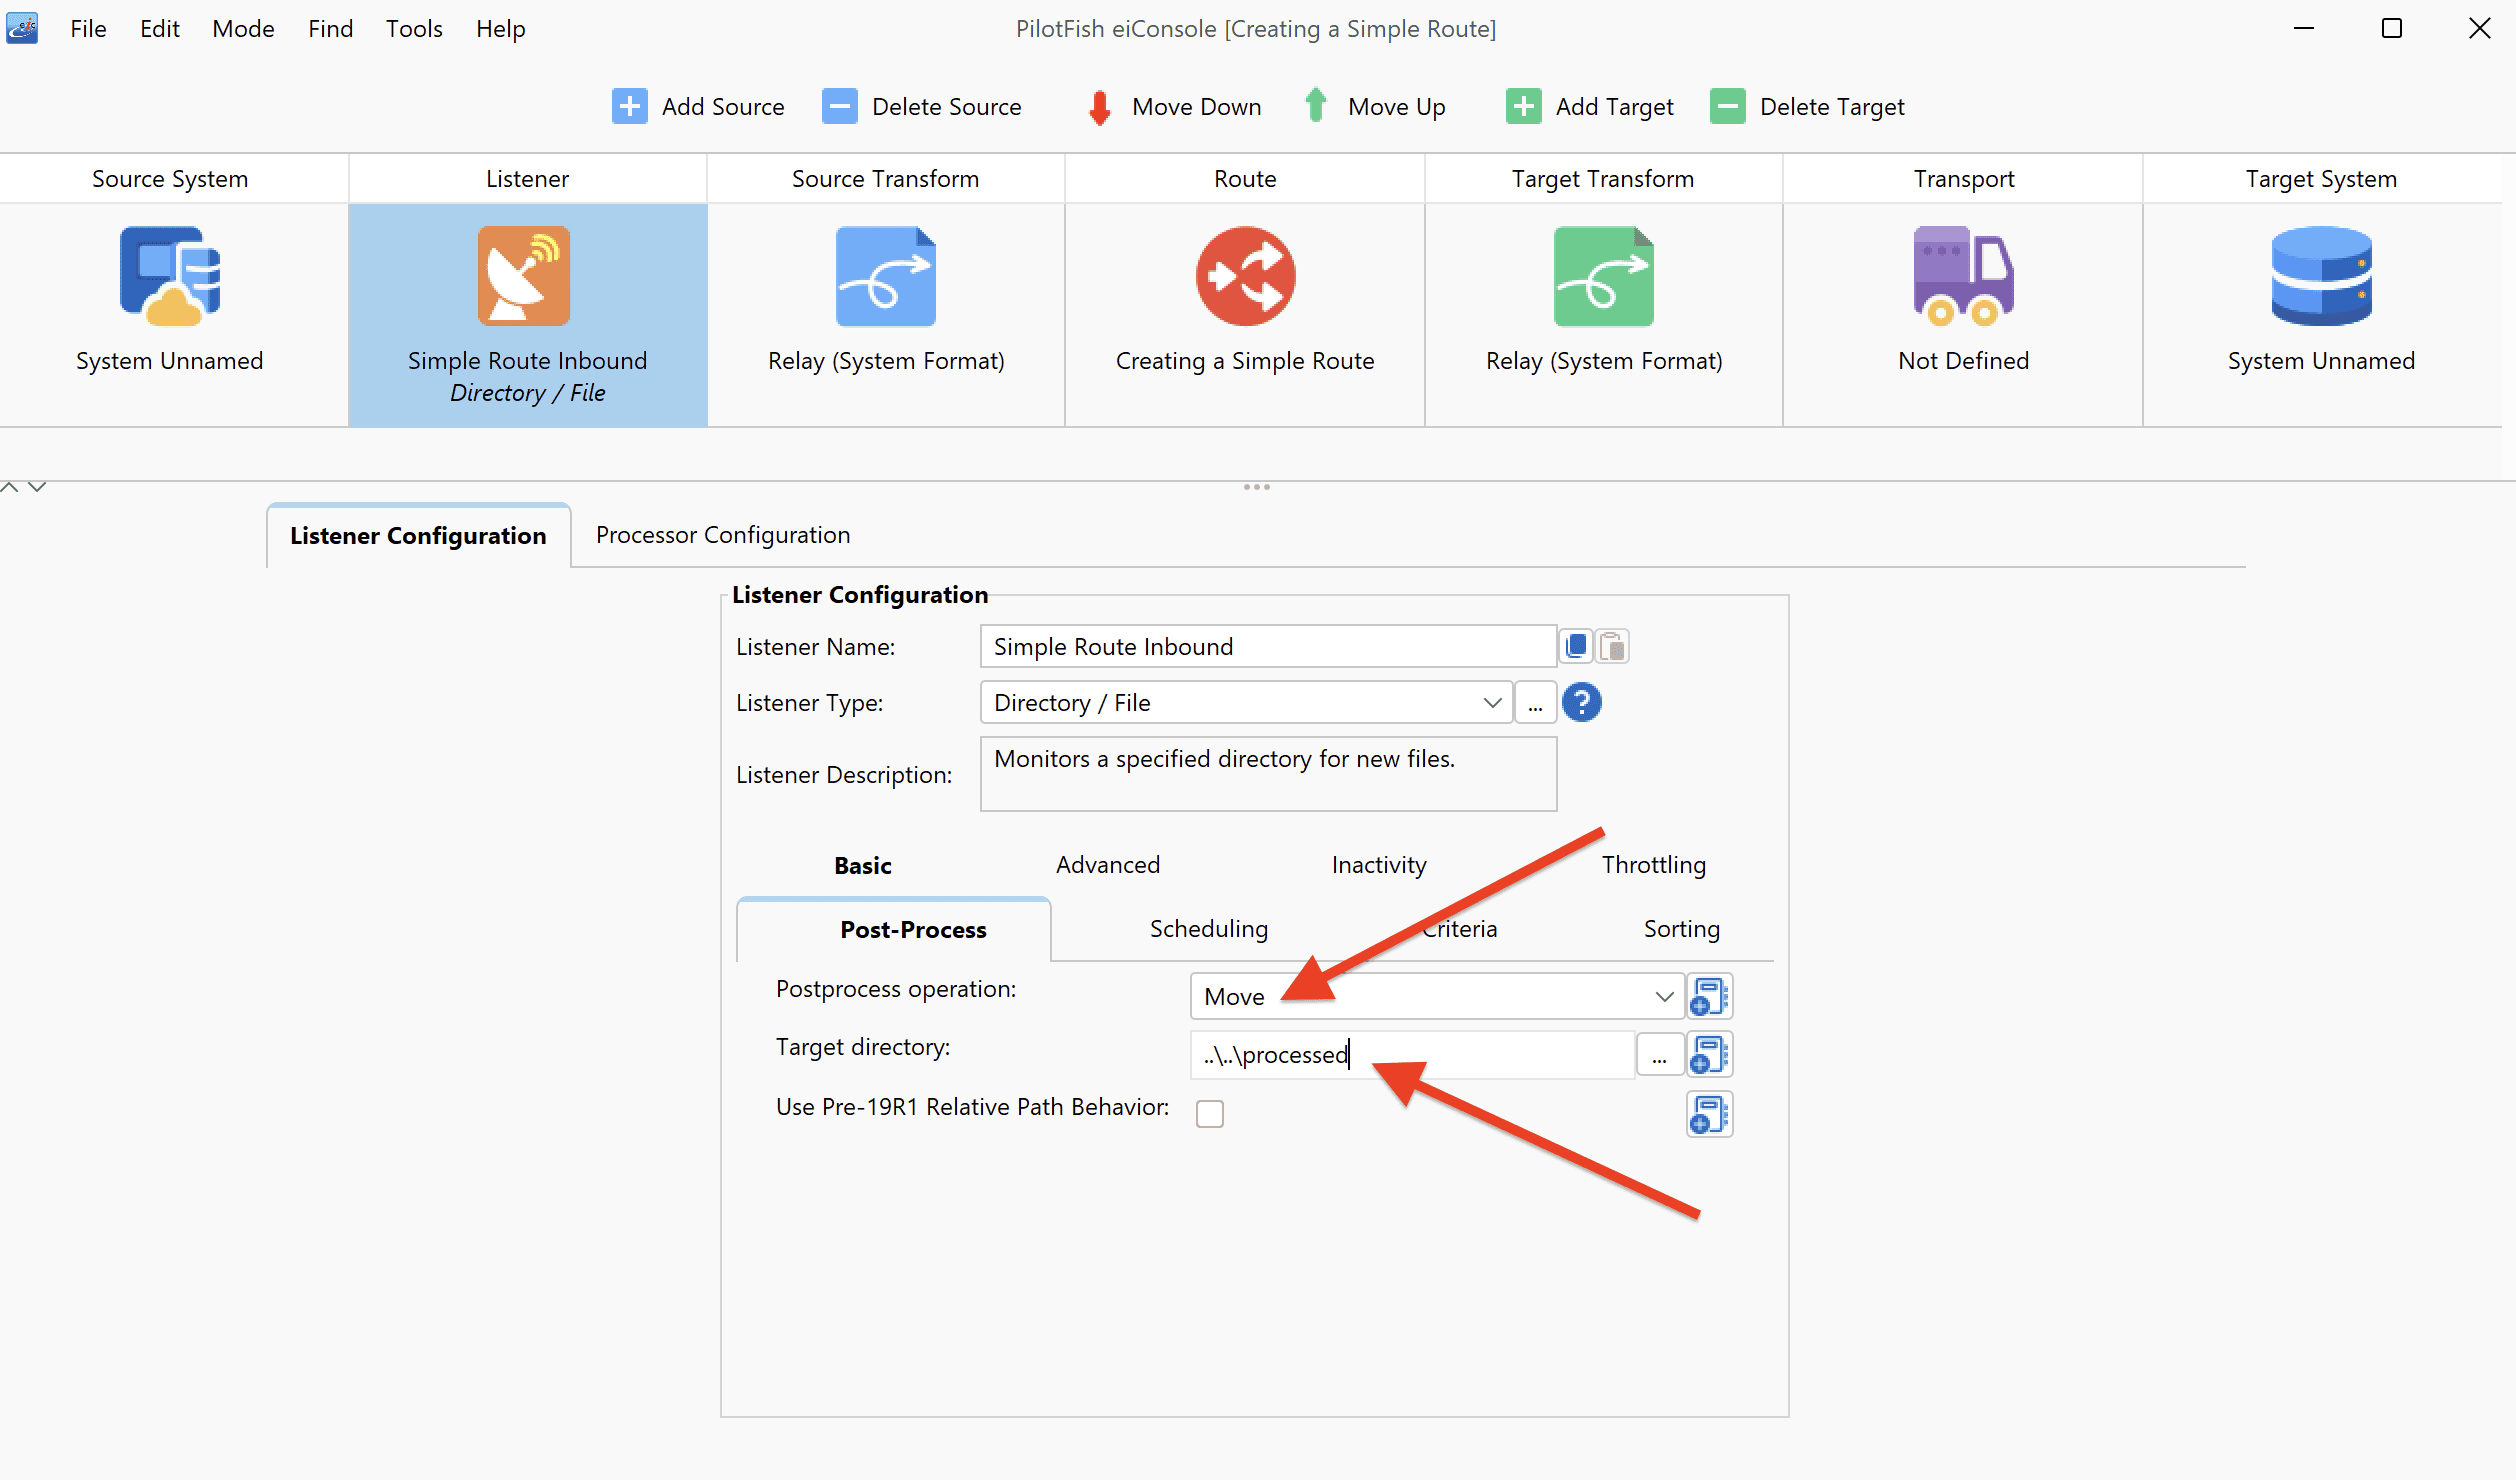Click the Add Source plus icon
Image resolution: width=2516 pixels, height=1480 pixels.
[629, 106]
